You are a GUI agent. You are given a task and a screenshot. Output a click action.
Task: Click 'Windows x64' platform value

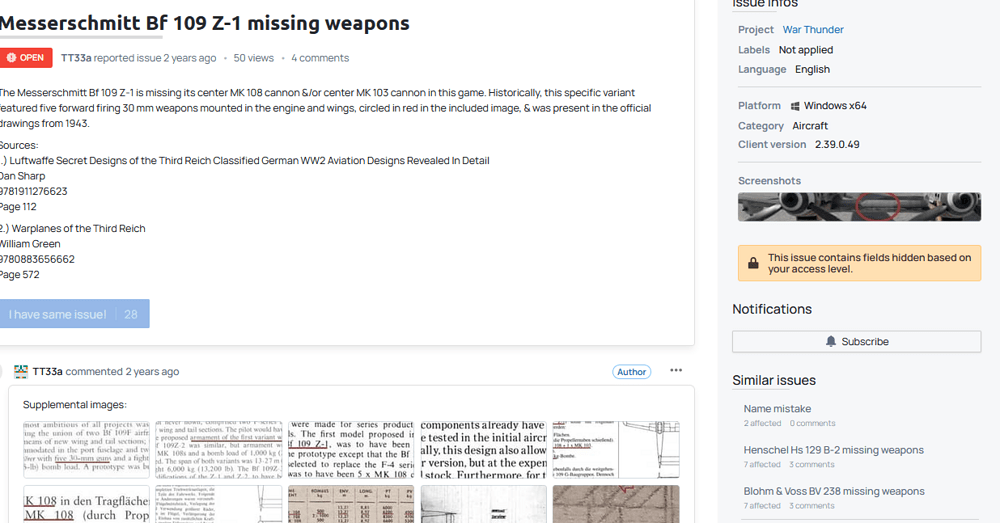(835, 106)
